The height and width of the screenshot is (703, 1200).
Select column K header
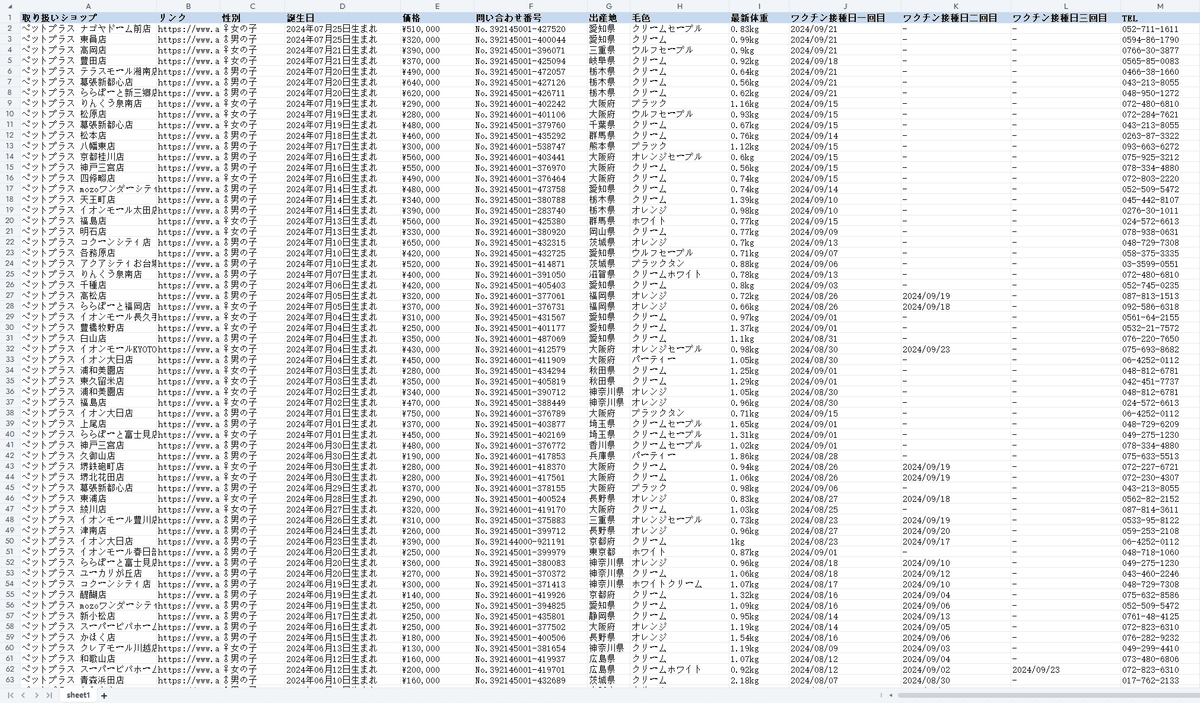[954, 6]
